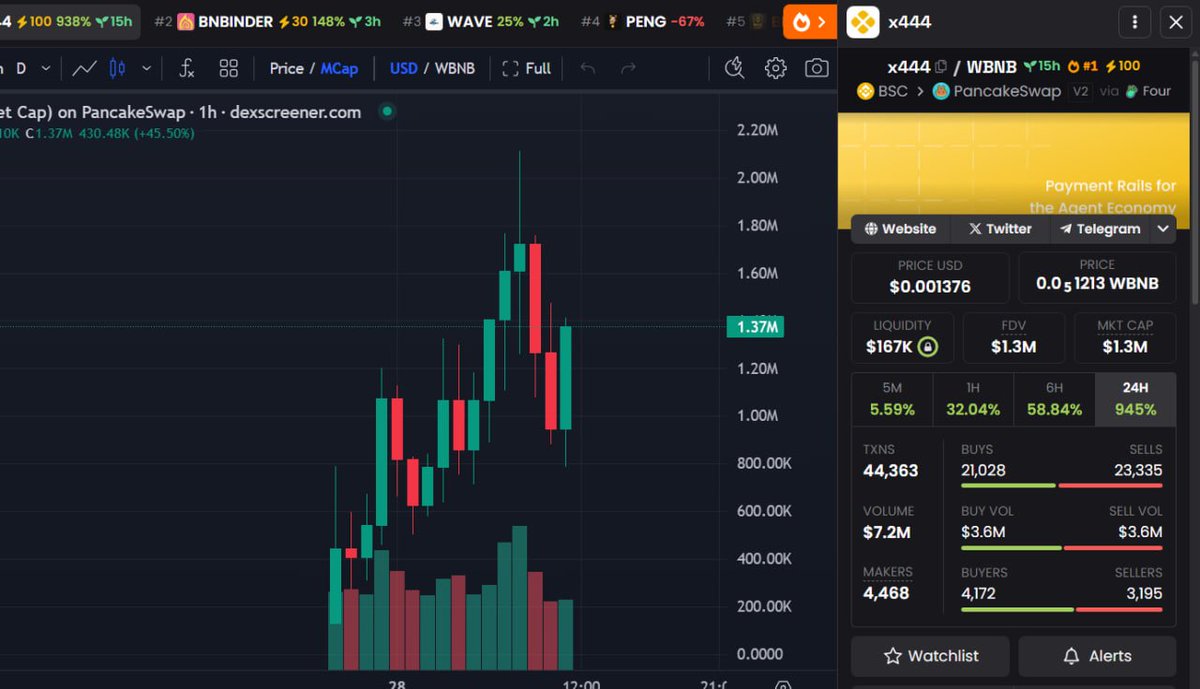
Task: Open trending token #2 BNBINDER
Action: (267, 21)
